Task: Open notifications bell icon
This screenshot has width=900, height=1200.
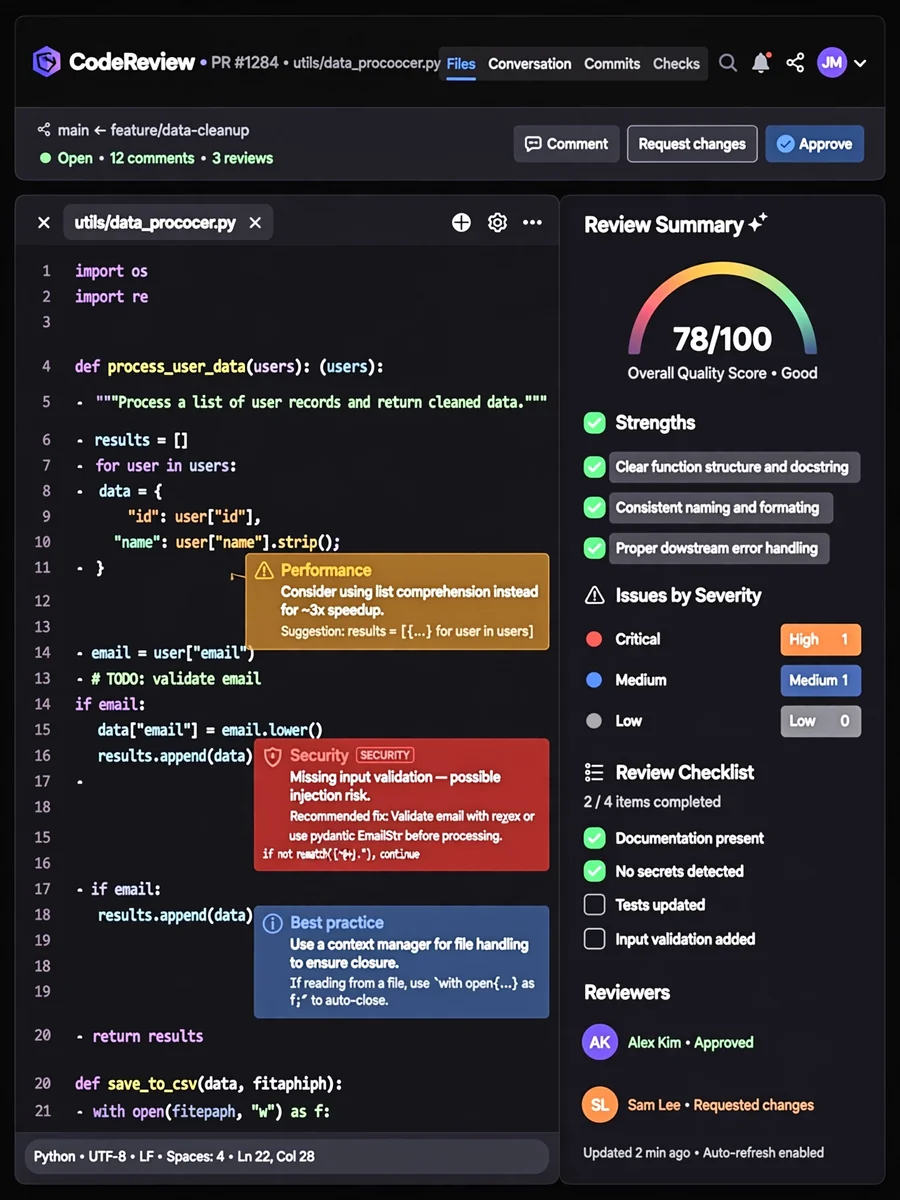Action: tap(761, 63)
